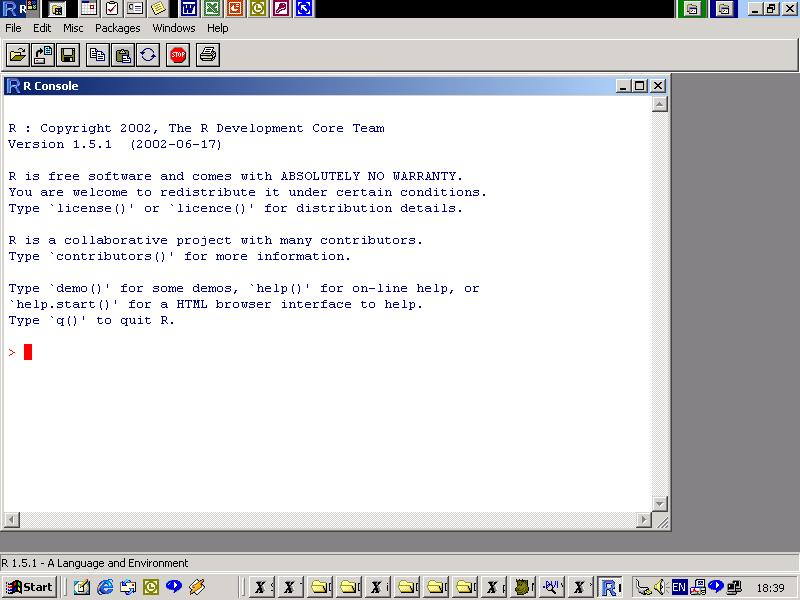The image size is (800, 600).
Task: Click the yellow sticky note shortcut icon
Action: (158, 8)
